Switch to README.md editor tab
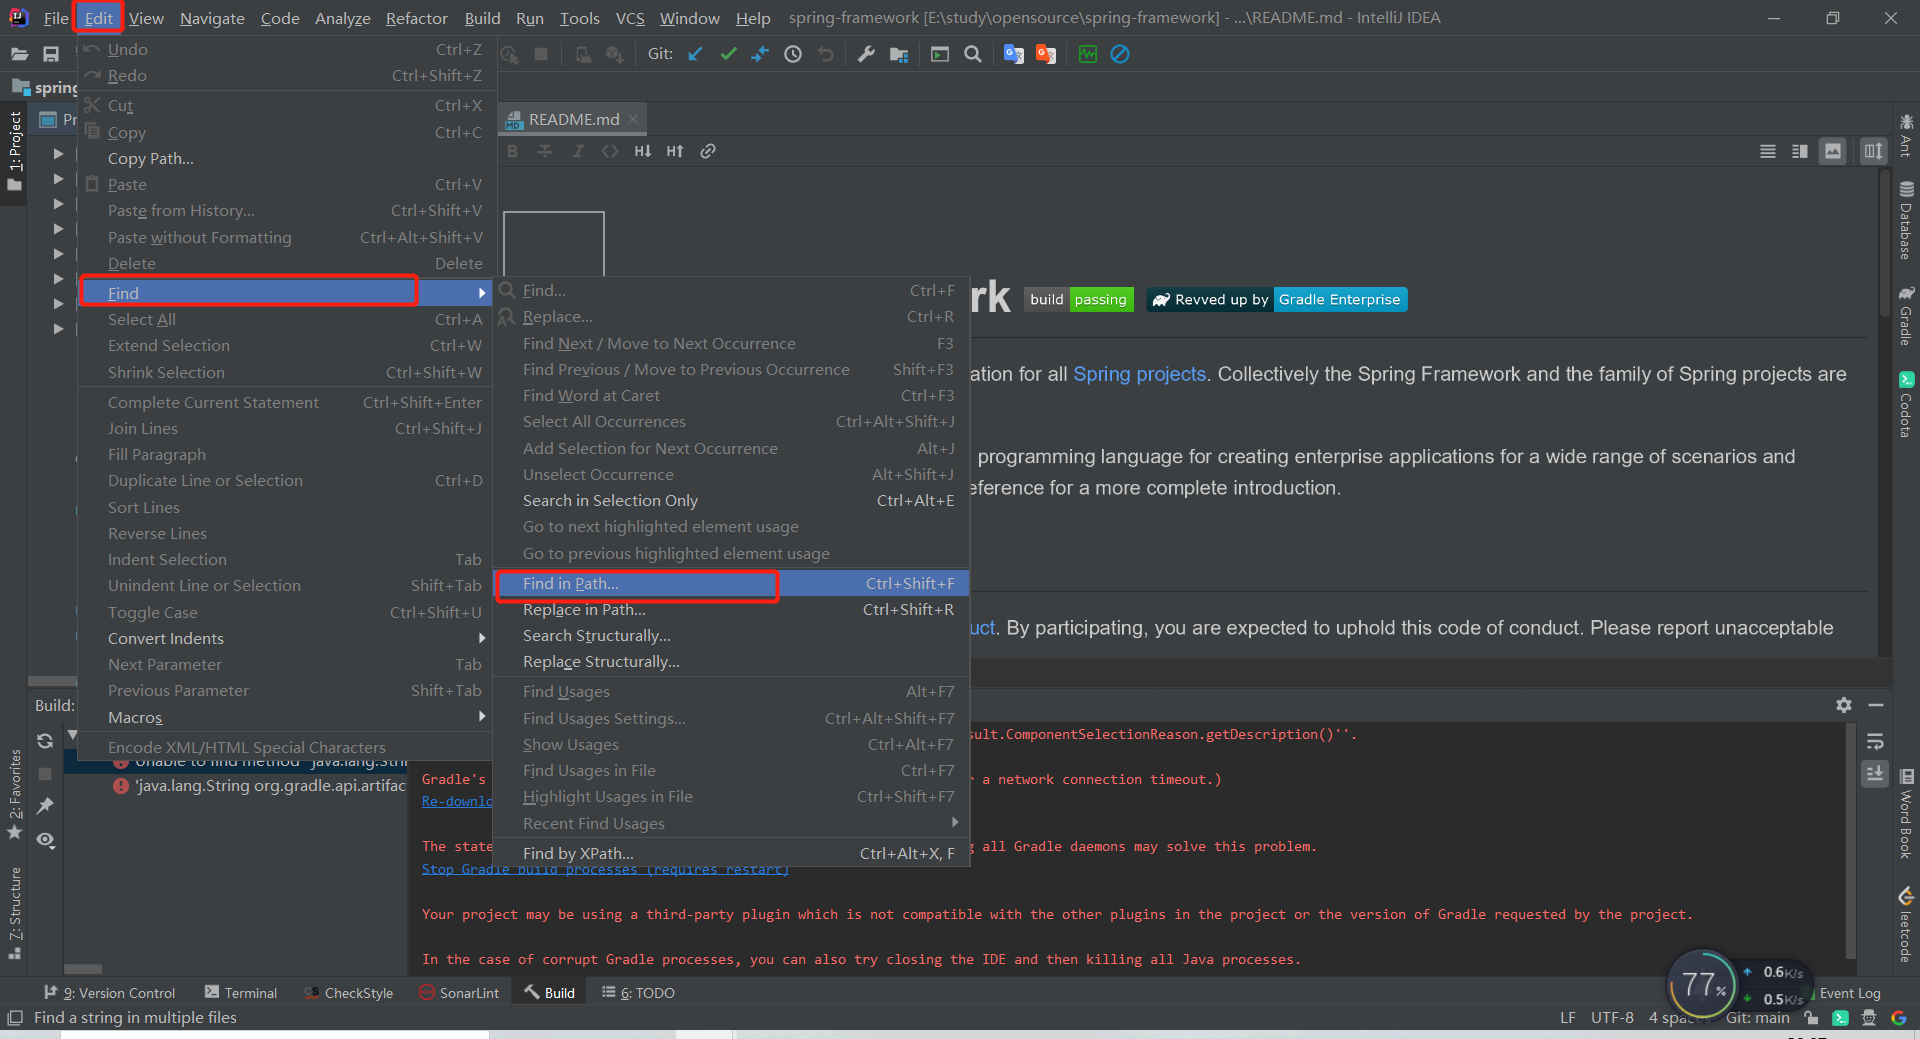1920x1039 pixels. pyautogui.click(x=574, y=119)
